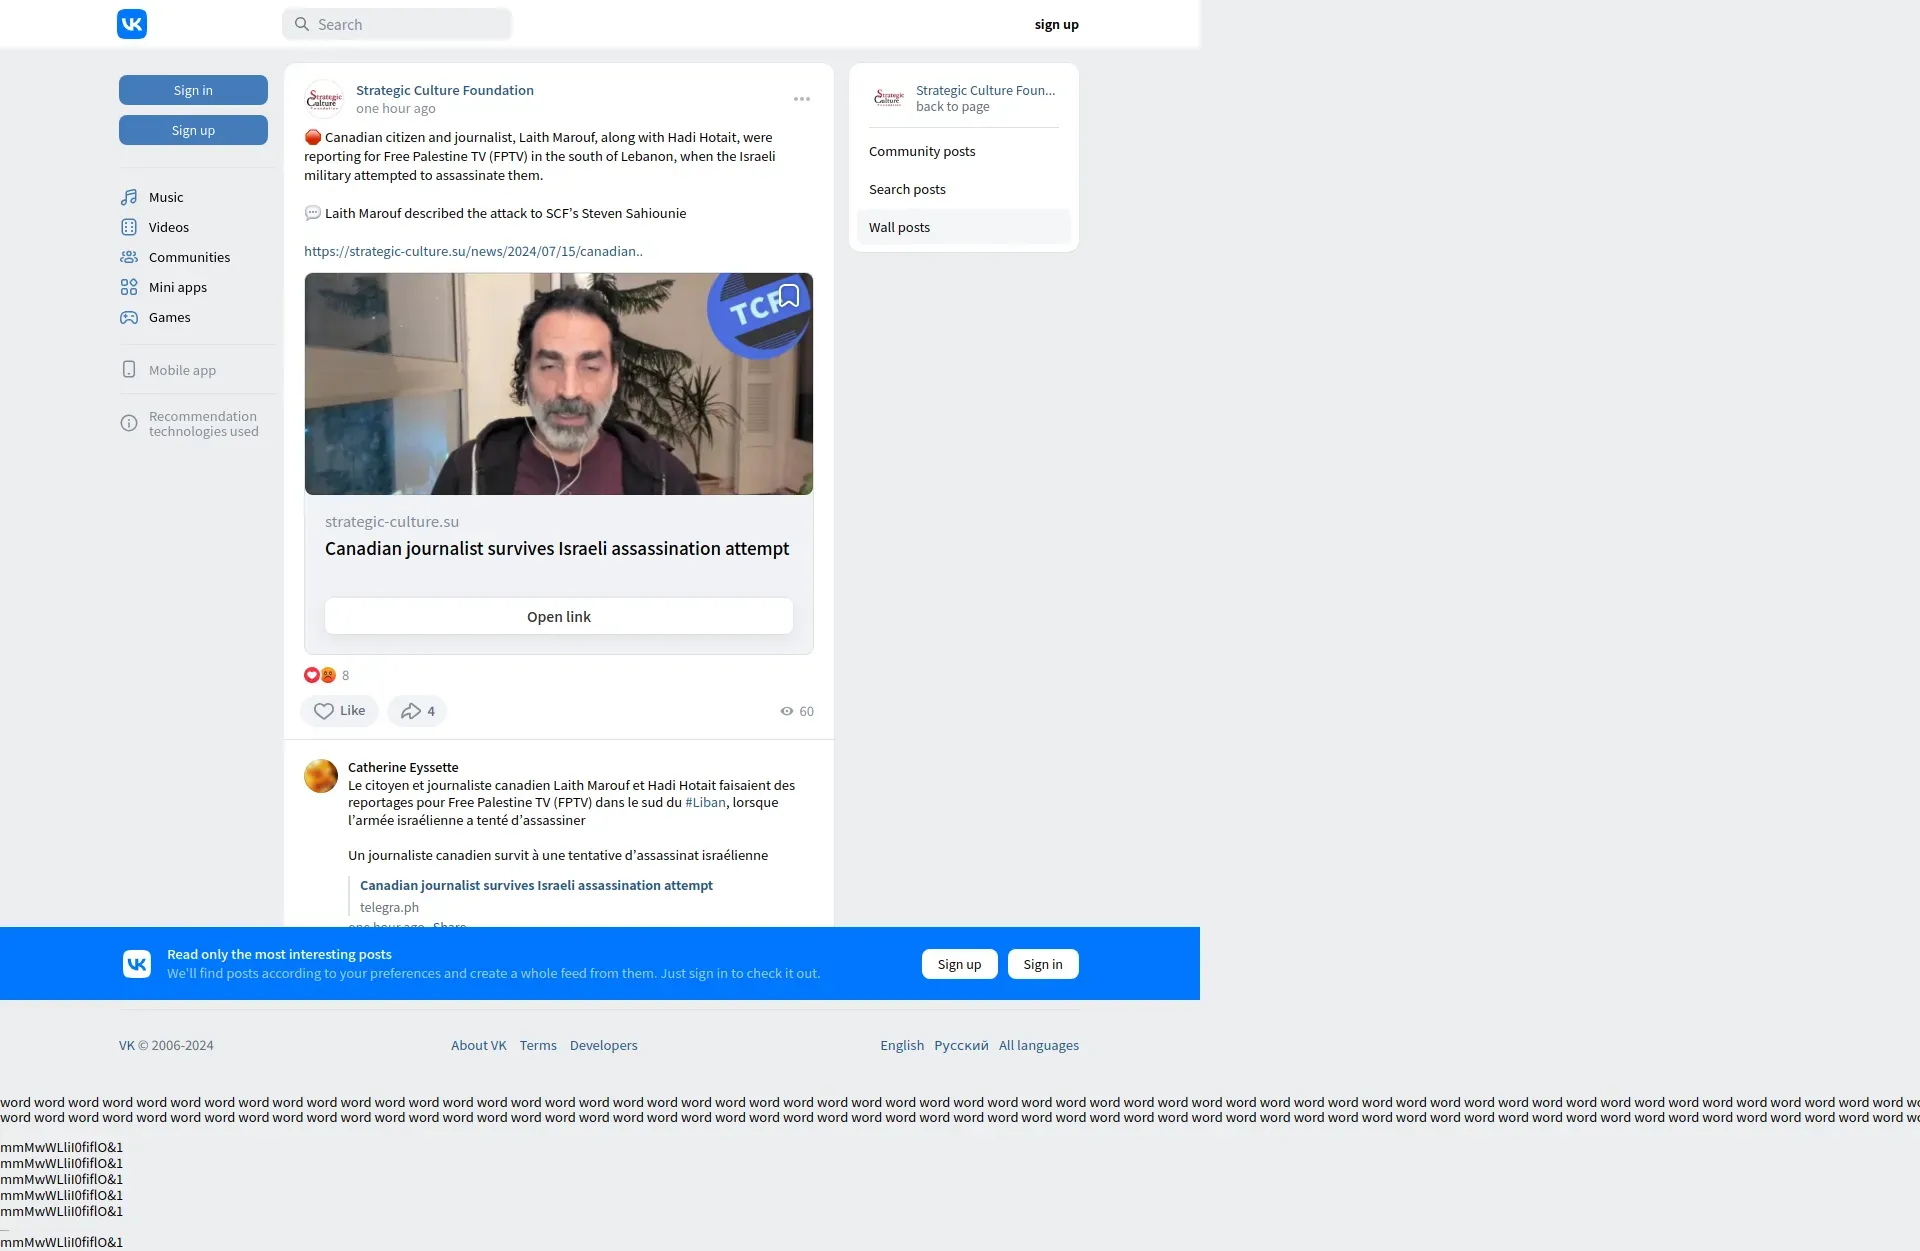Select Community posts in the right panel
The height and width of the screenshot is (1251, 1920).
tap(922, 151)
